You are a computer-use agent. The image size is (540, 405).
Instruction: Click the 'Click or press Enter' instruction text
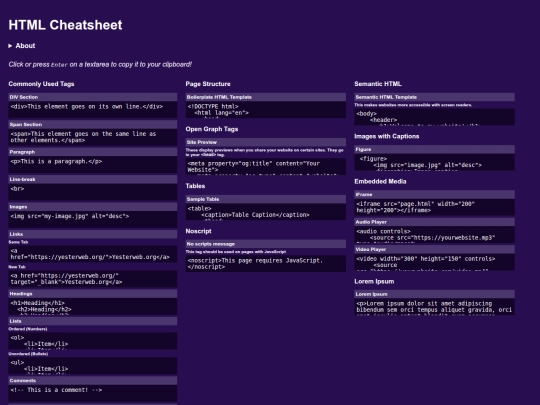[x=100, y=64]
